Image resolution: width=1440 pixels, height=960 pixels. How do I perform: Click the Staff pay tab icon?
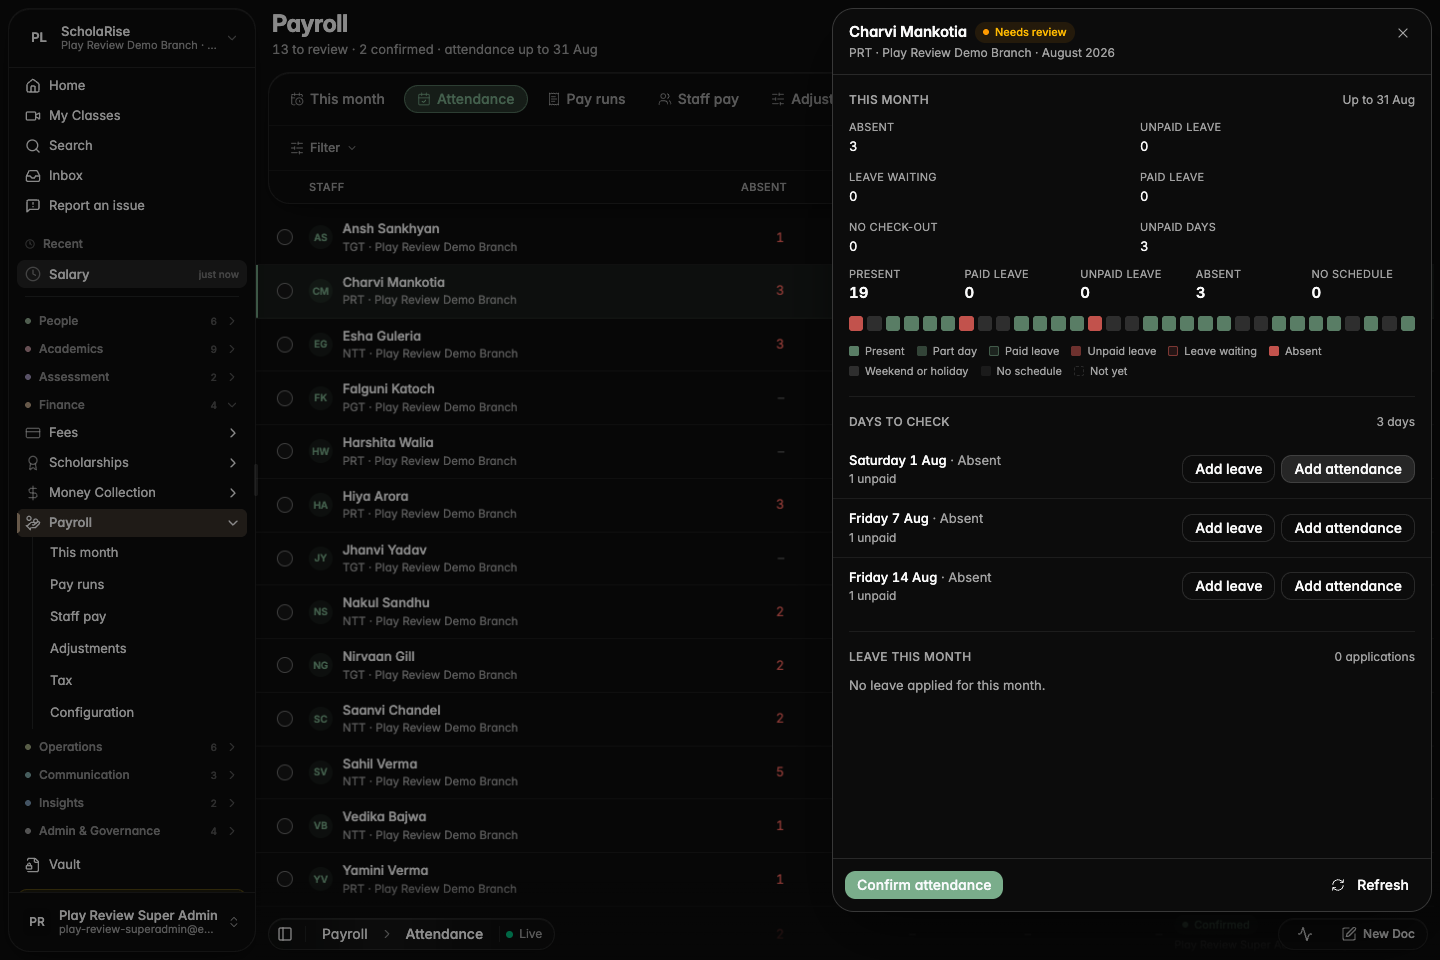click(665, 99)
